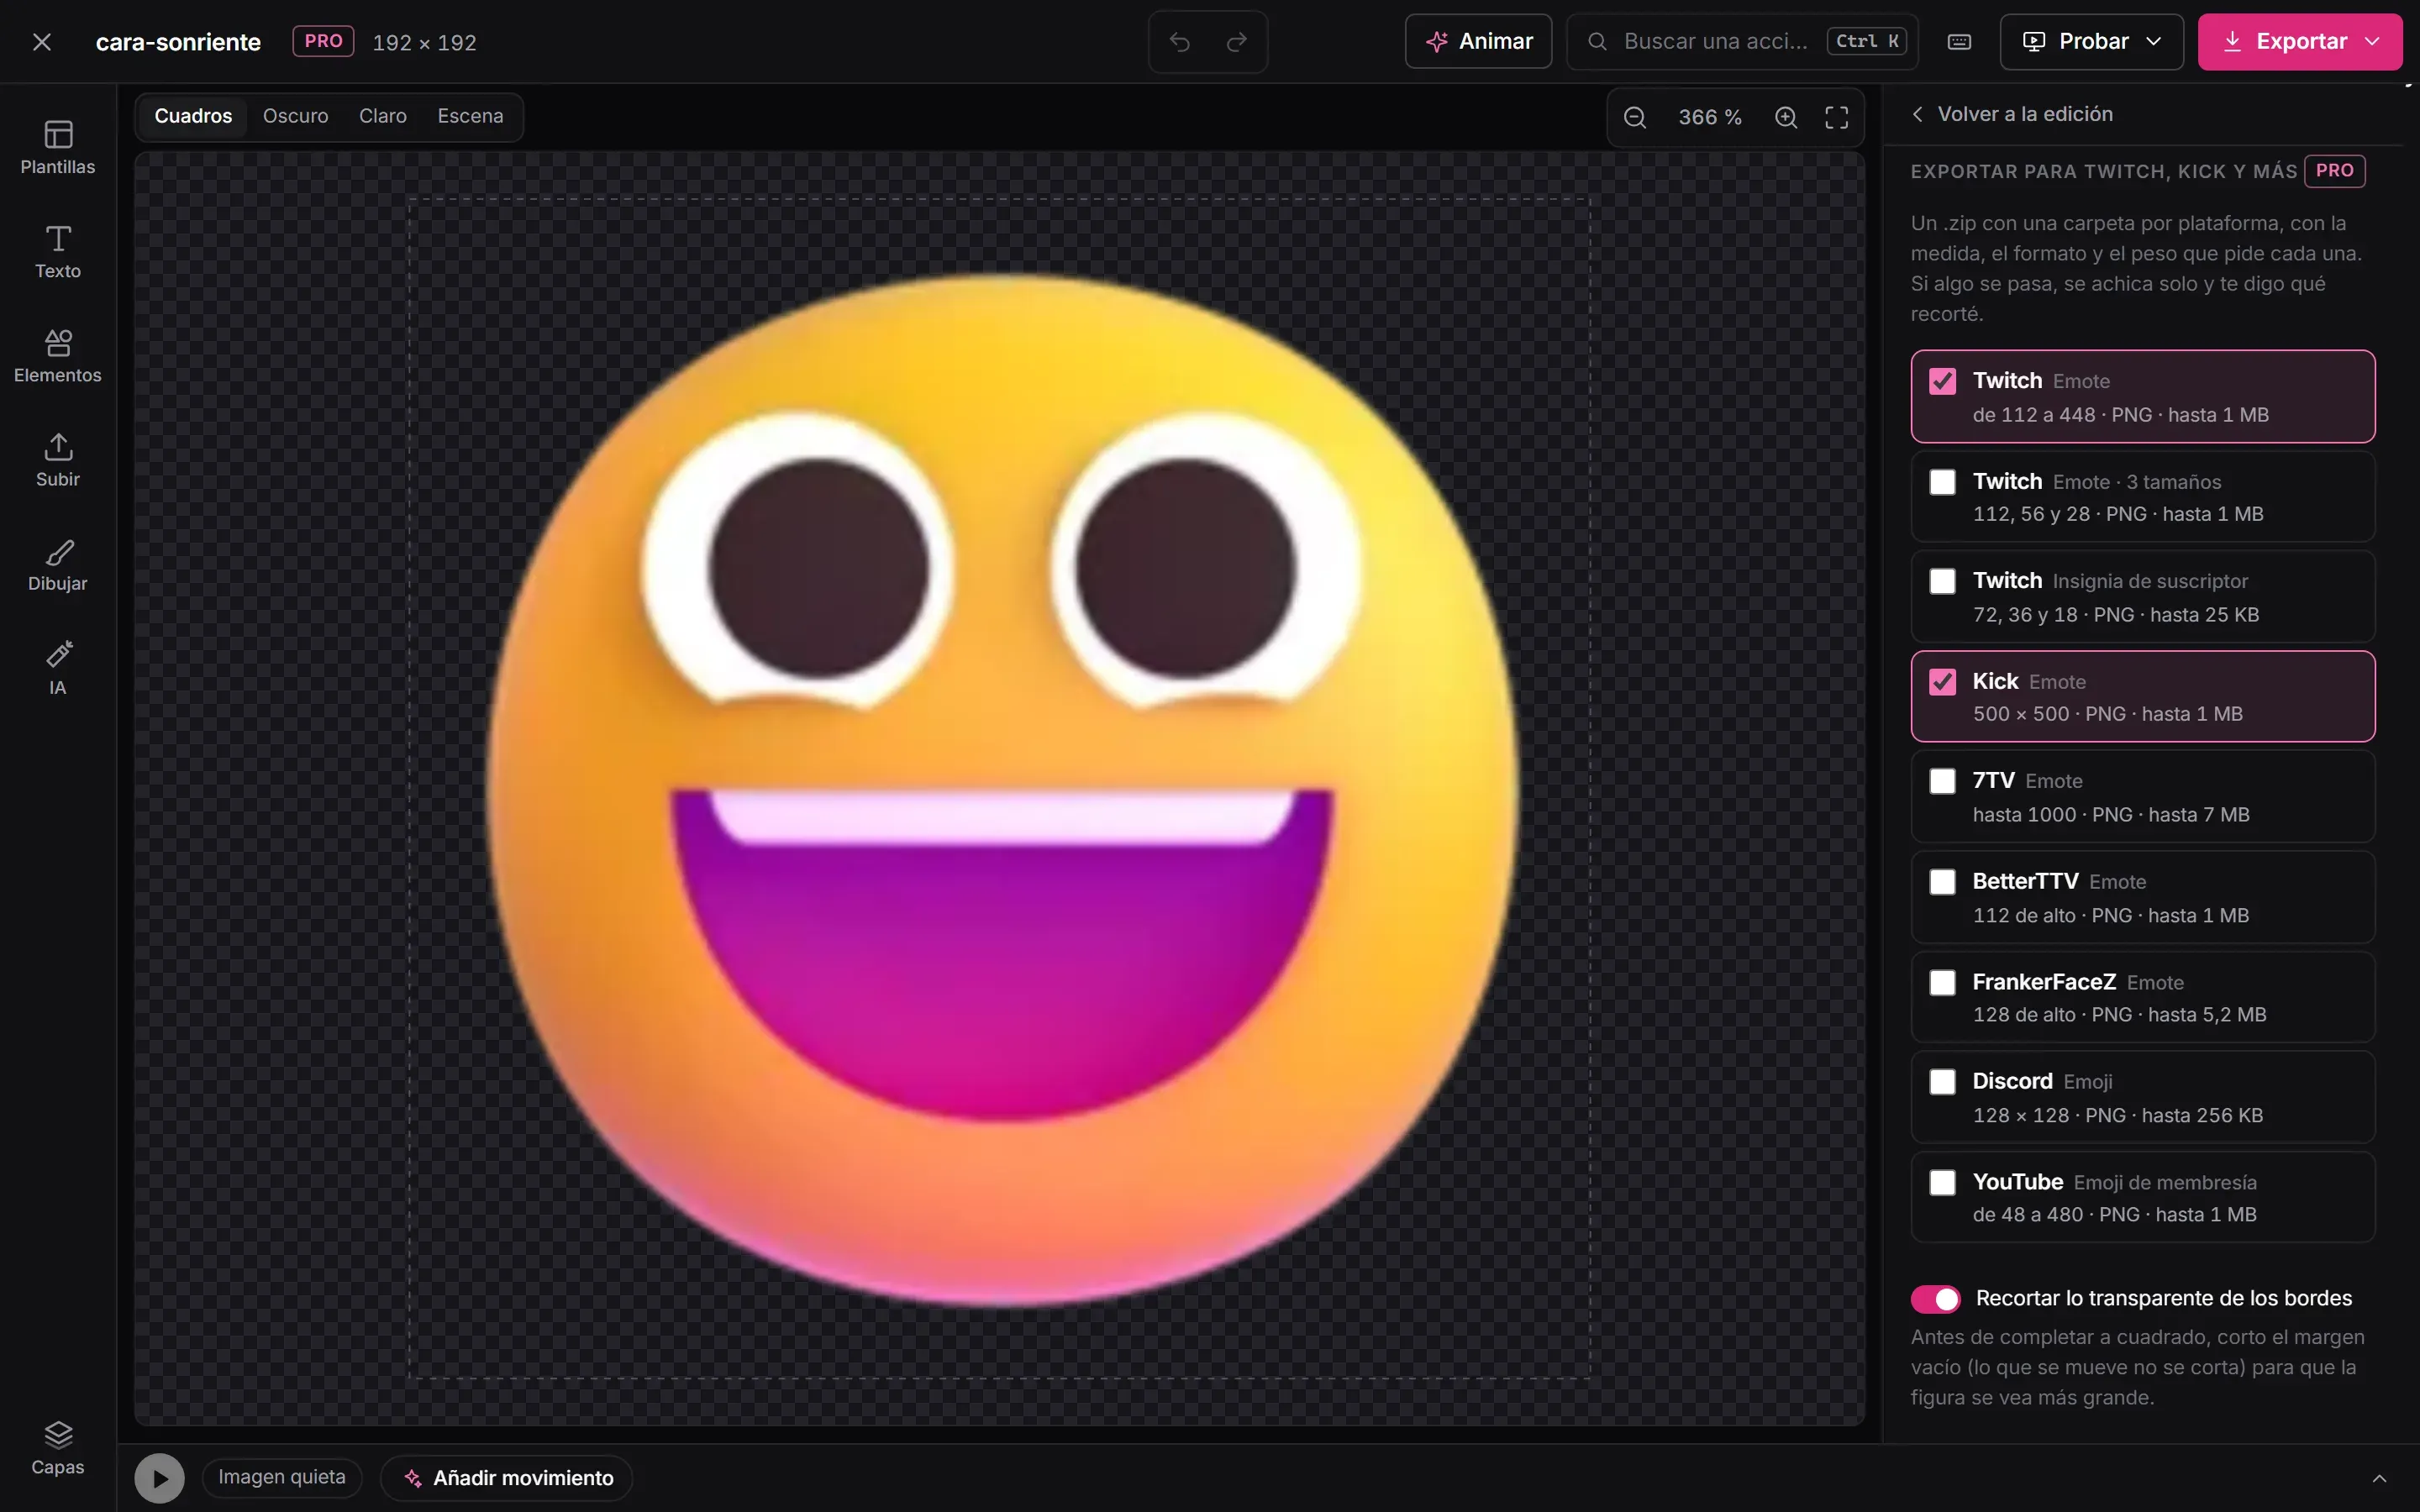
Task: Open the keyboard shortcuts icon
Action: pyautogui.click(x=1960, y=42)
